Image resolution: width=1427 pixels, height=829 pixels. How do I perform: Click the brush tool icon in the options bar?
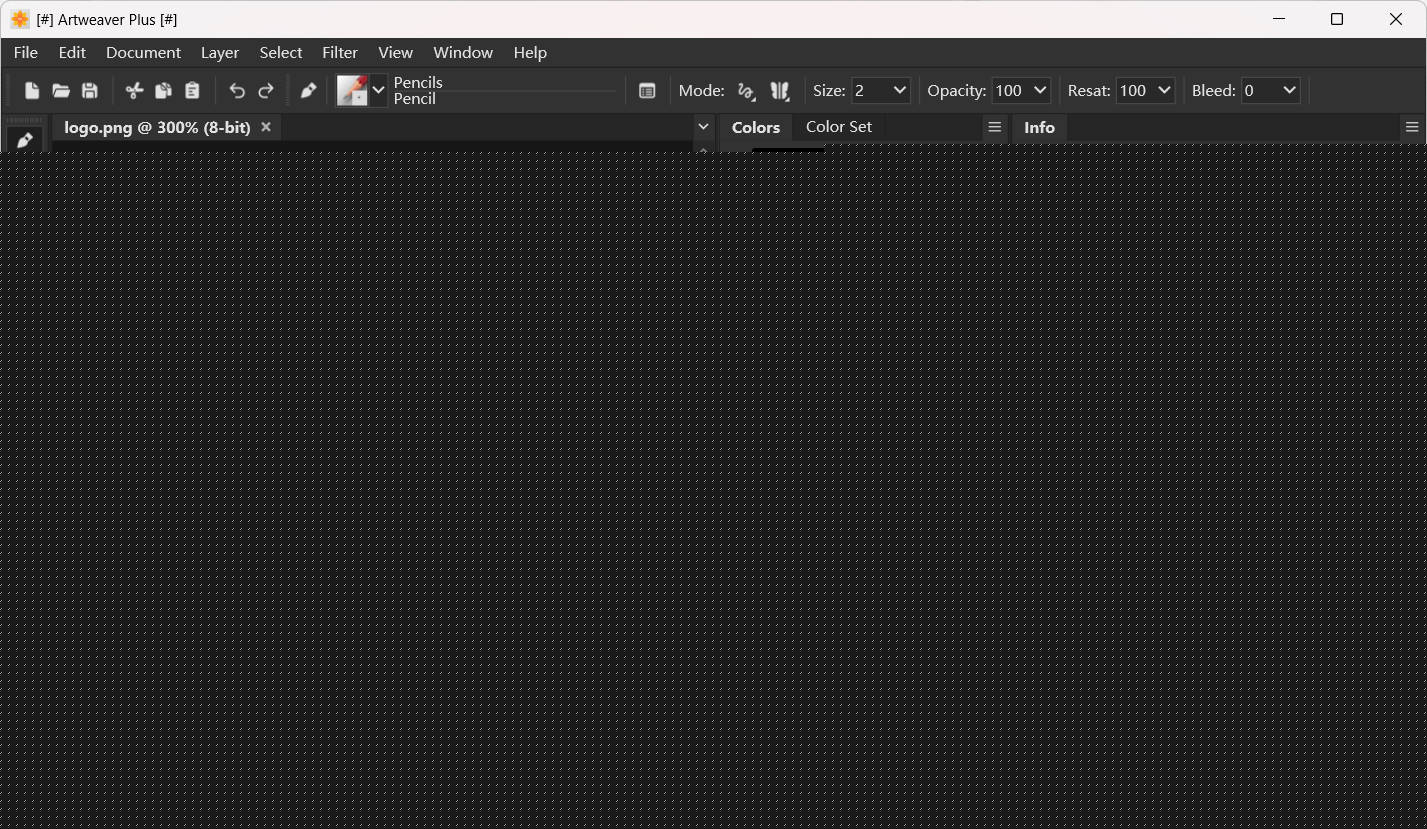pos(309,91)
